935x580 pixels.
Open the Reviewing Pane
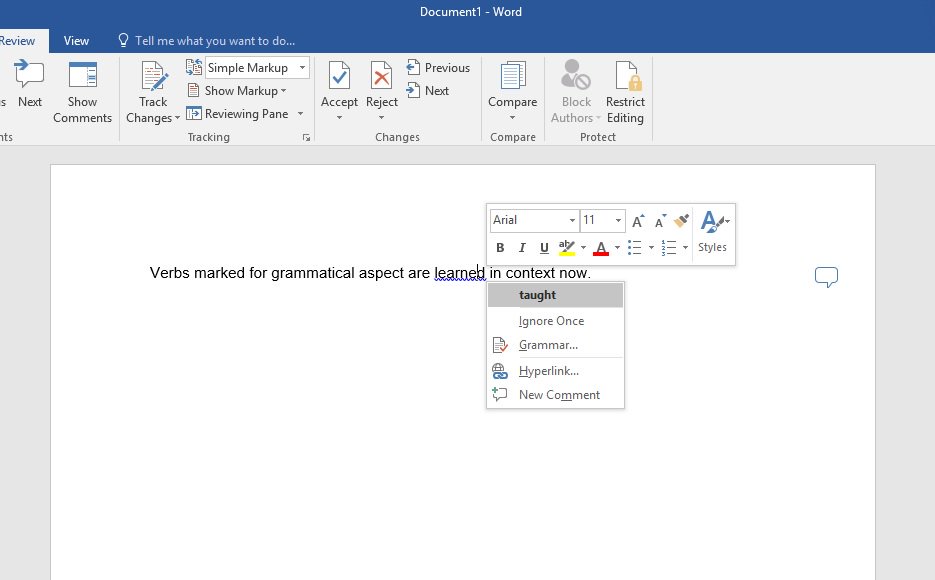pyautogui.click(x=239, y=114)
